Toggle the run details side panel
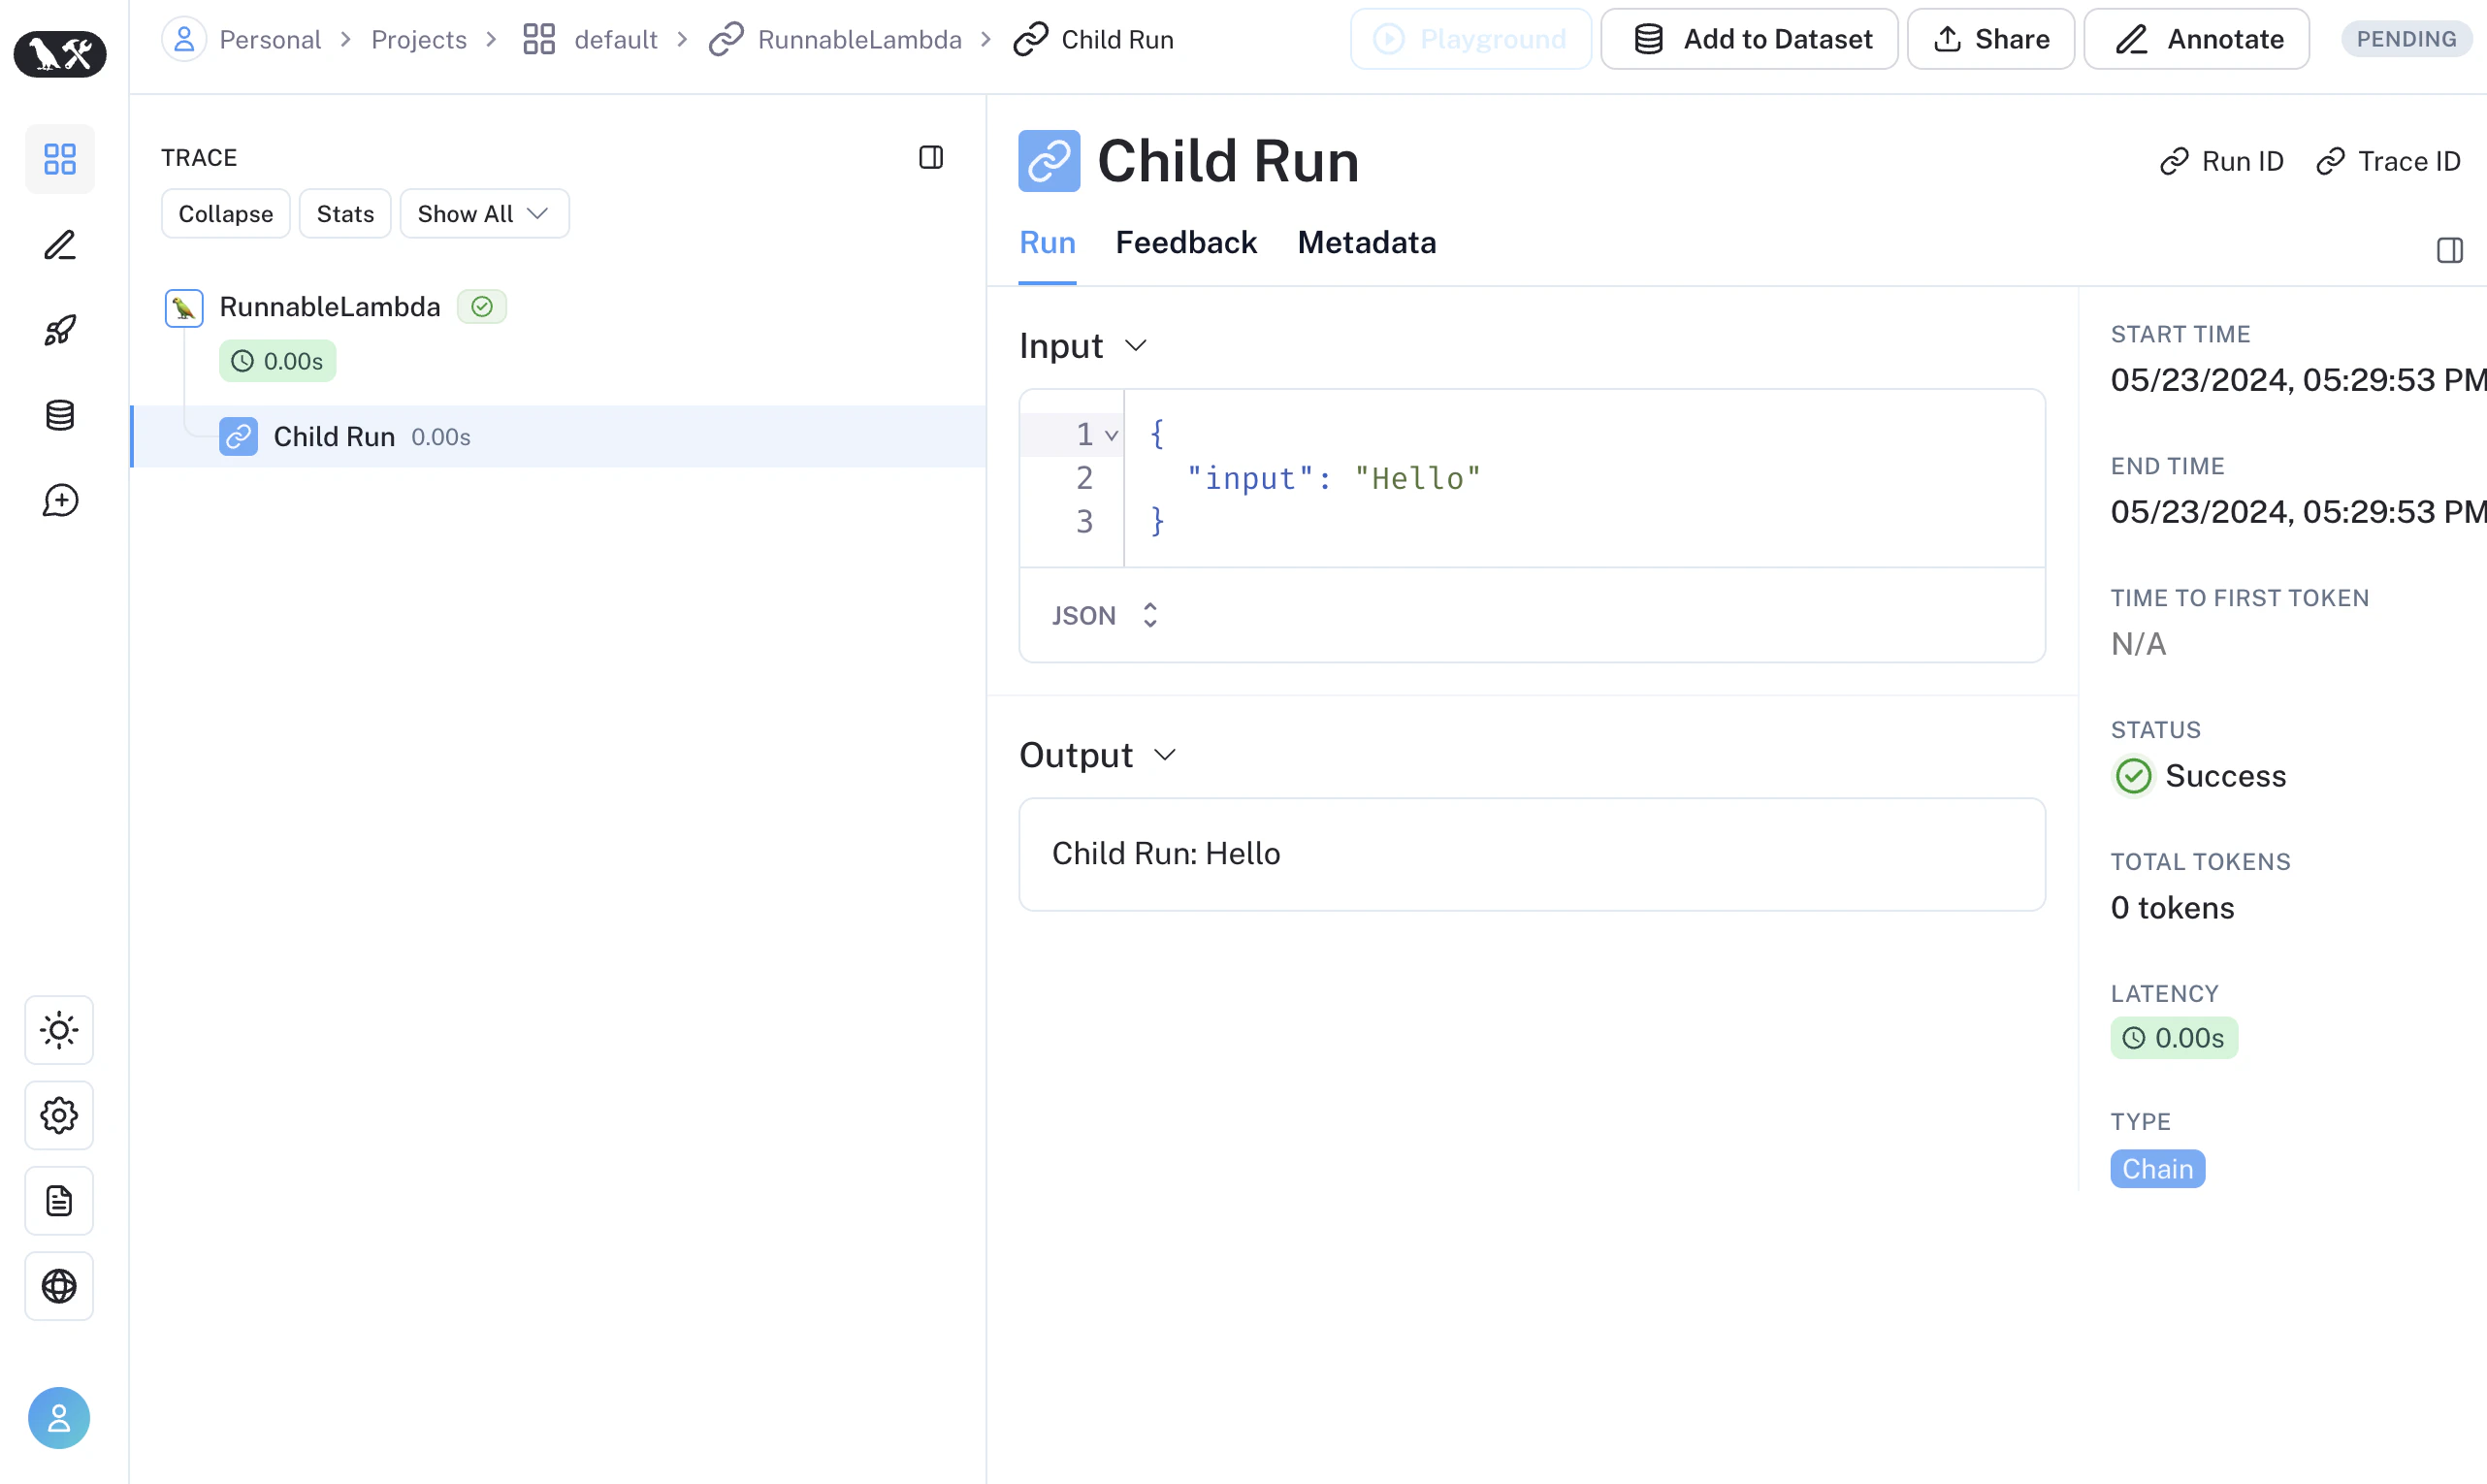The width and height of the screenshot is (2487, 1484). coord(2449,250)
